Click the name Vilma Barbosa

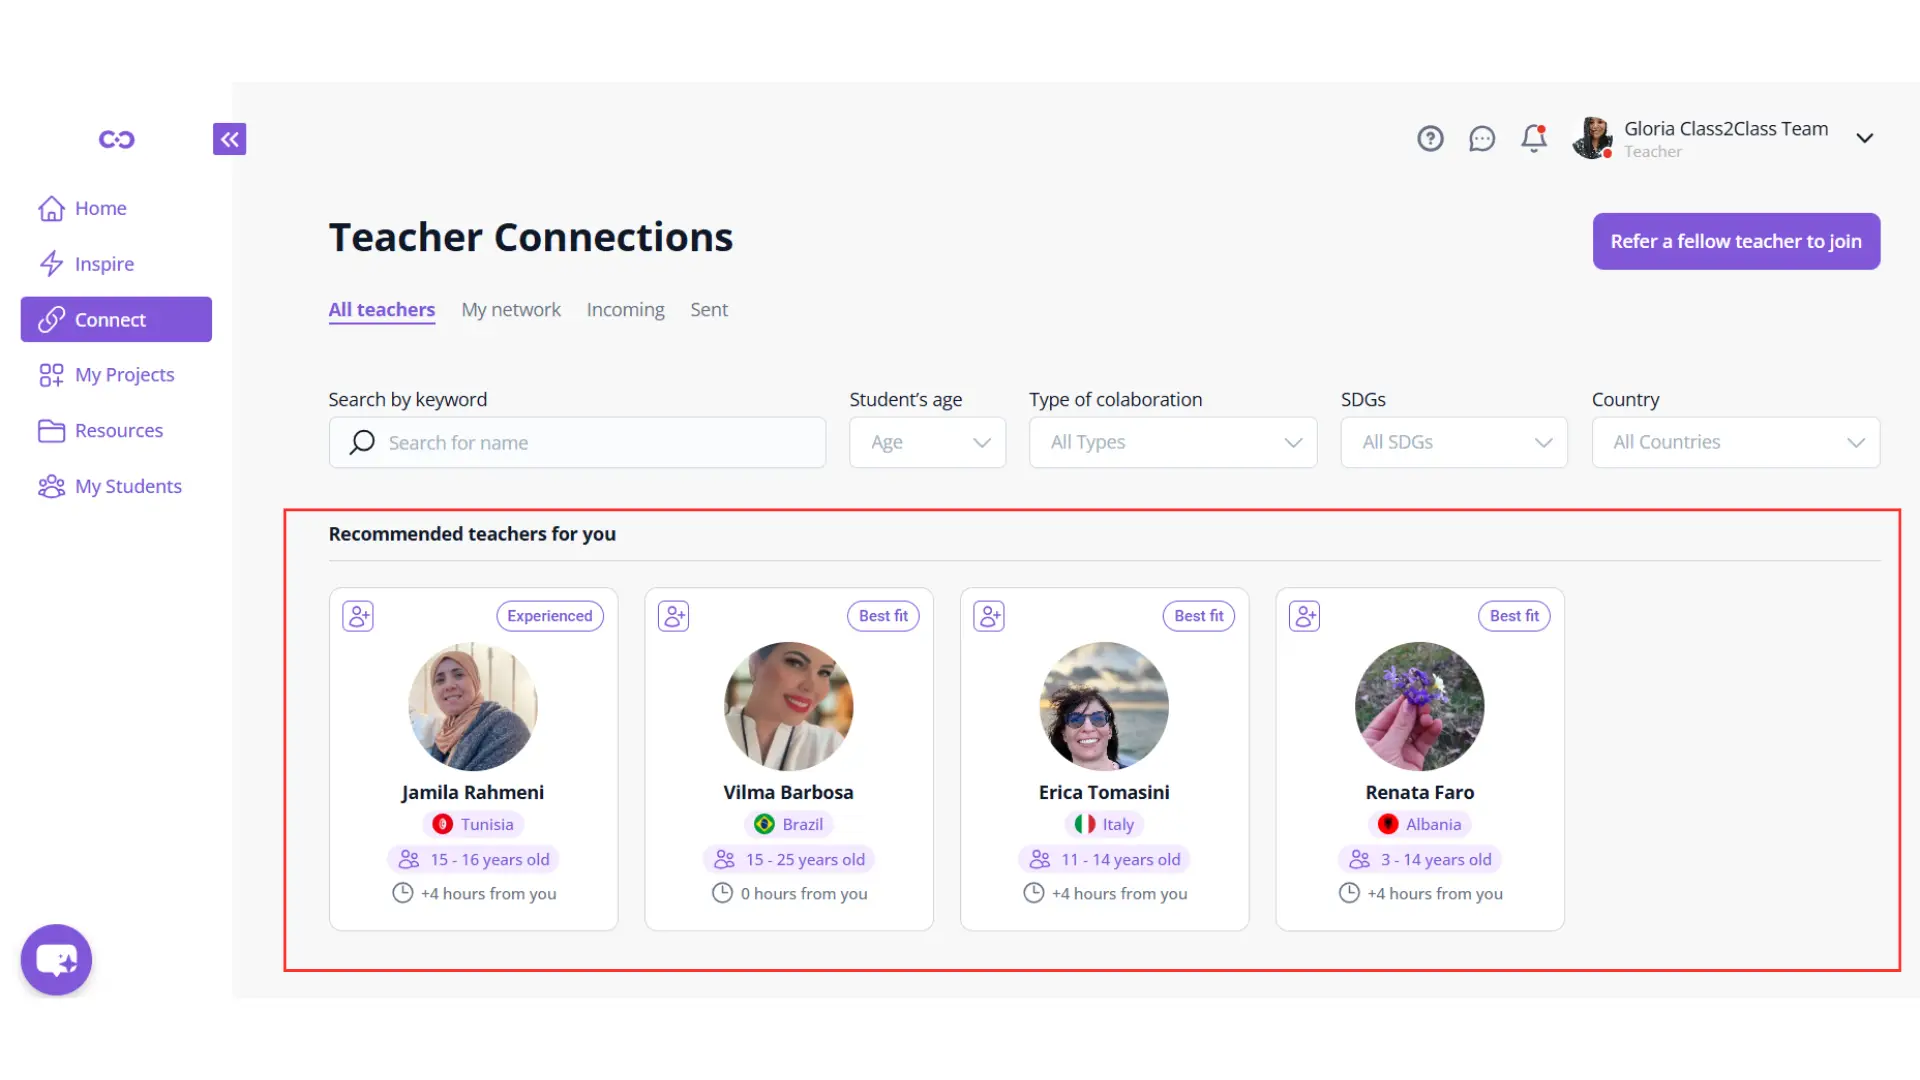pyautogui.click(x=789, y=792)
